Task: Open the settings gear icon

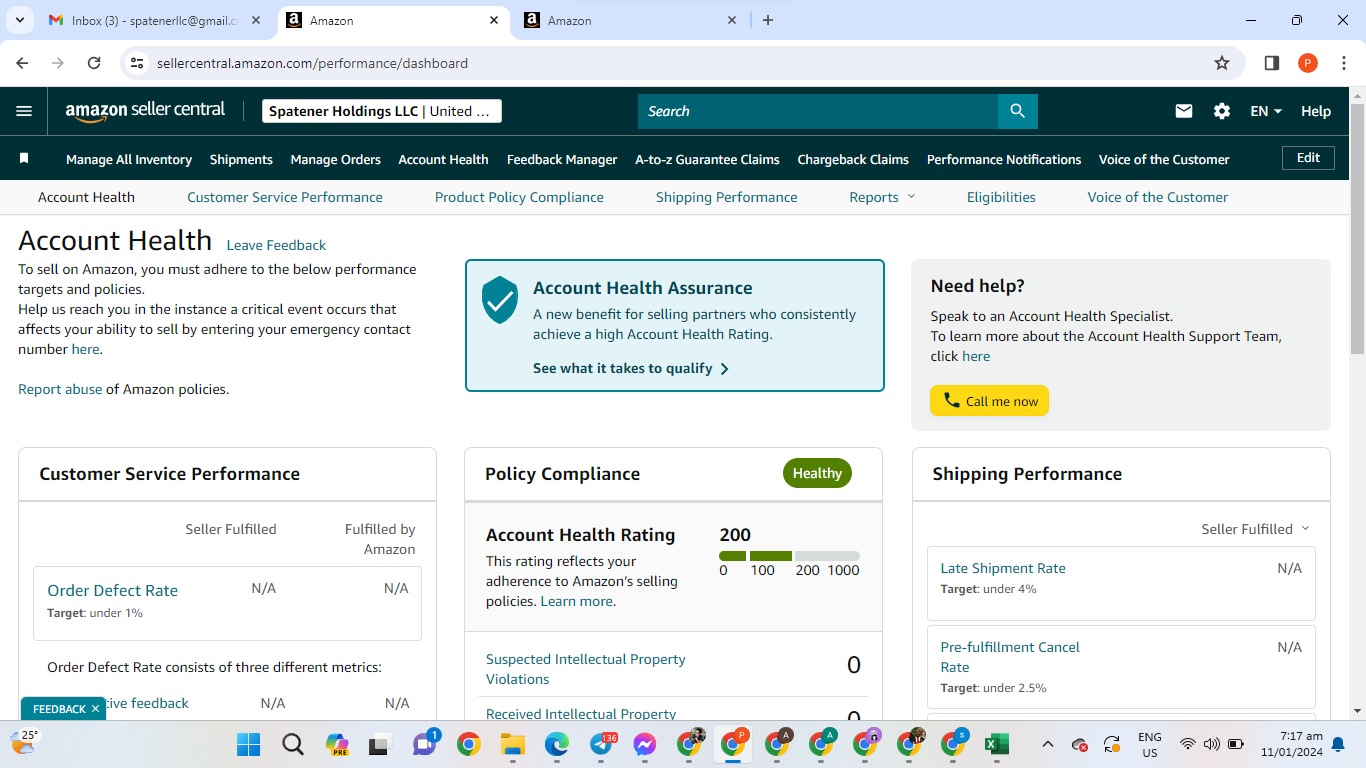Action: 1222,111
